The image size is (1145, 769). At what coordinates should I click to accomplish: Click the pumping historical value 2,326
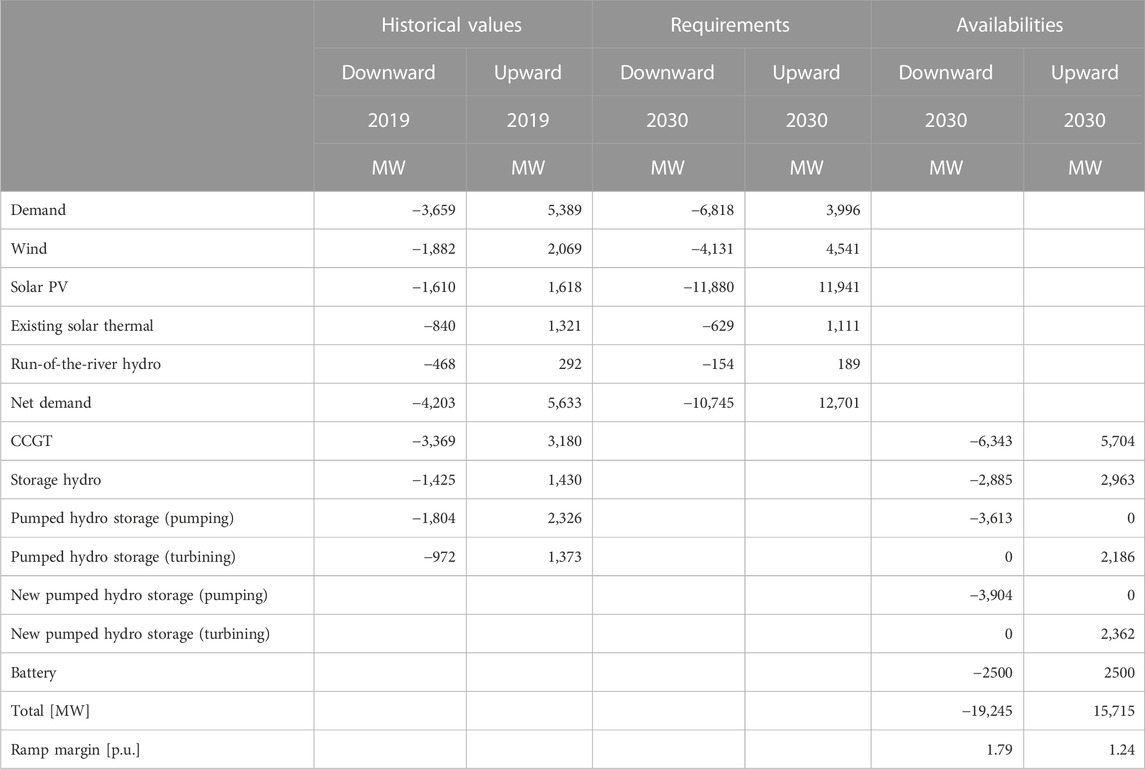[562, 519]
